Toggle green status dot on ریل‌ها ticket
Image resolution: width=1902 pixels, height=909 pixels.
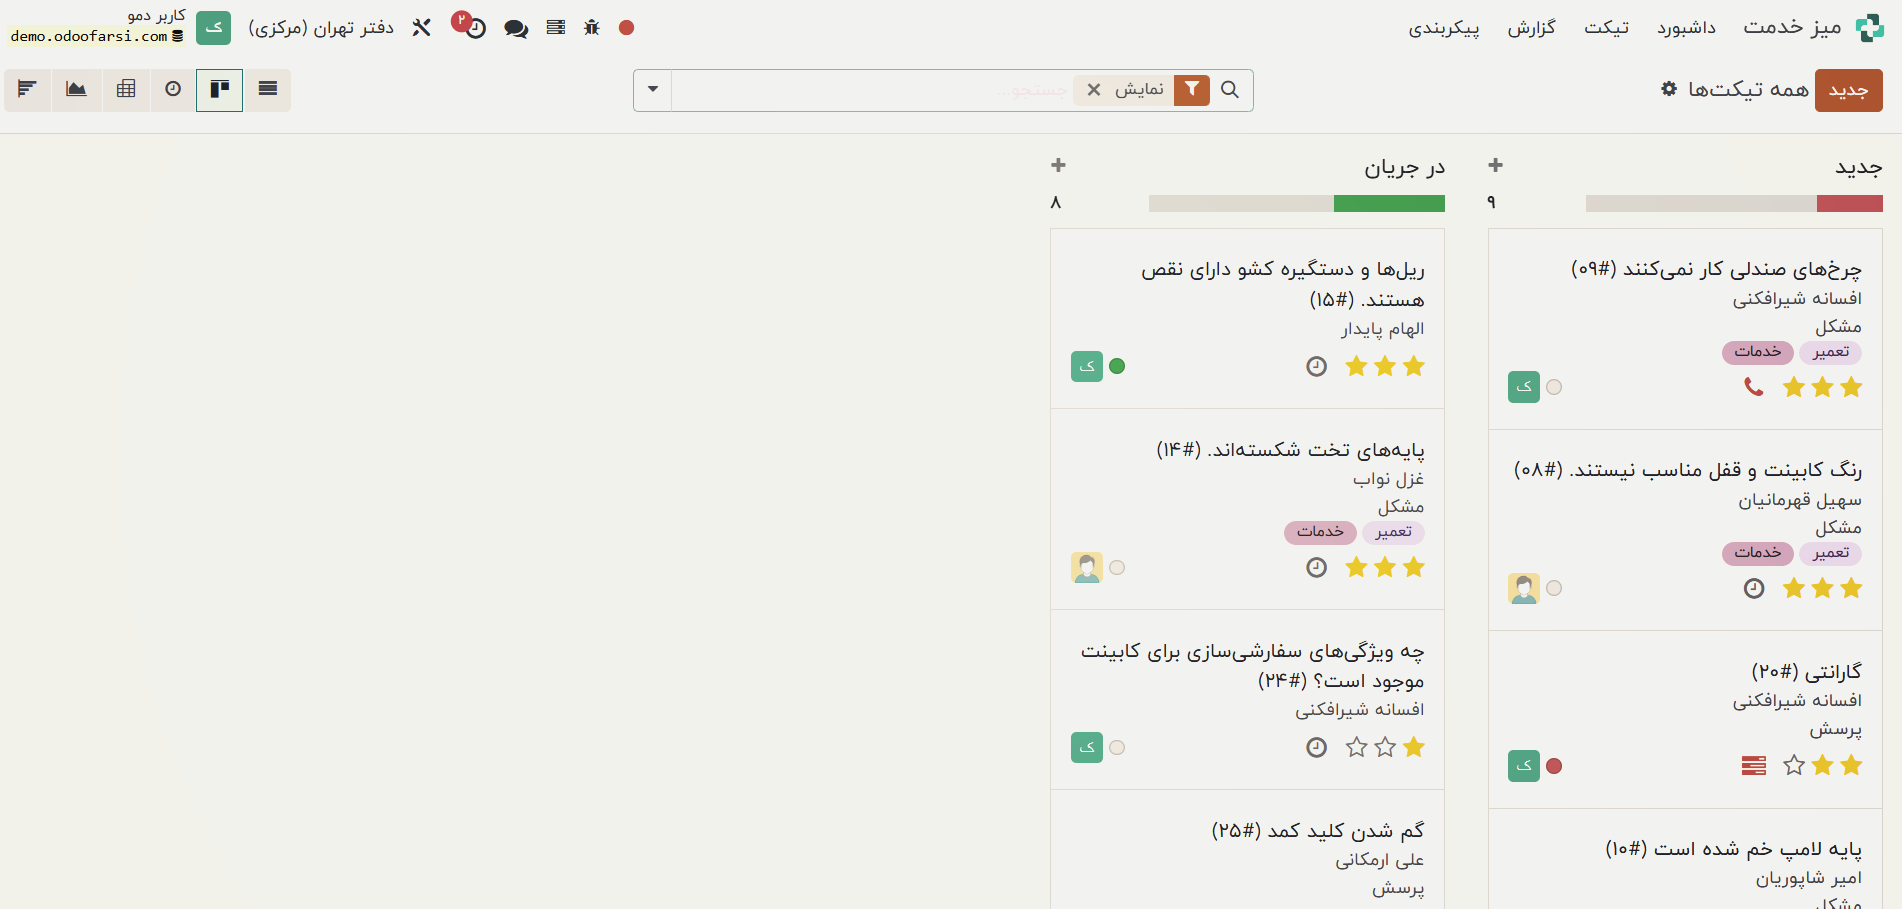click(x=1117, y=366)
